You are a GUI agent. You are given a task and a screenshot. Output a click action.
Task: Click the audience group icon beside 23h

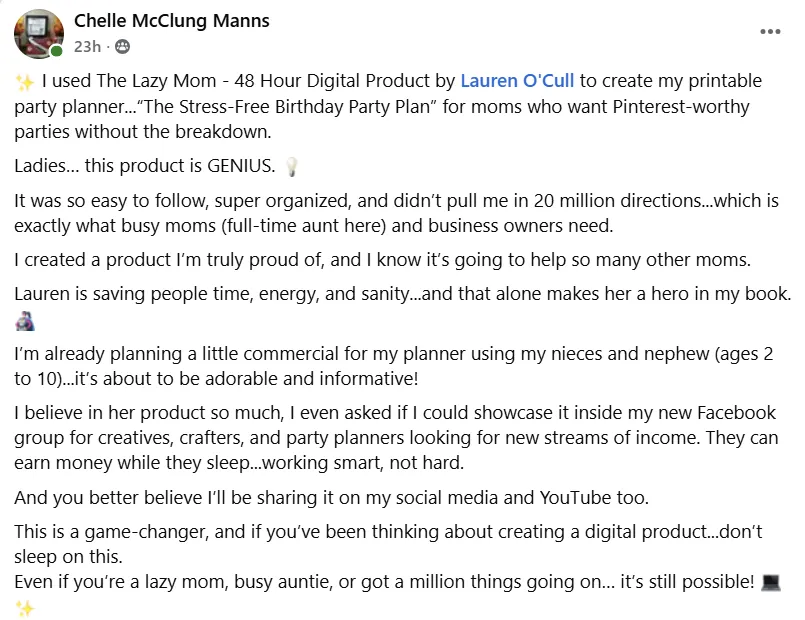122,47
